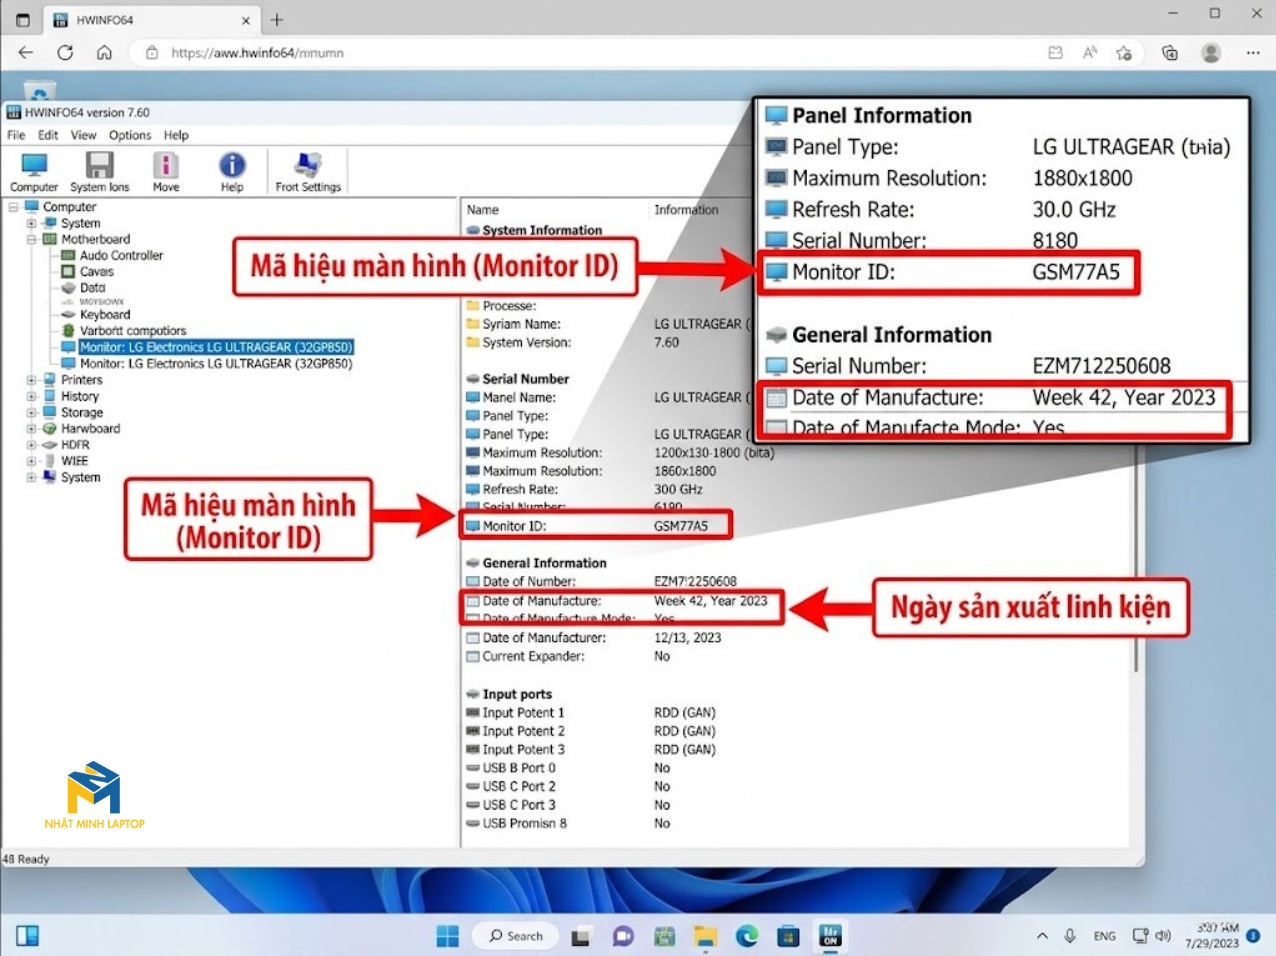
Task: Click the browser home icon
Action: click(x=104, y=53)
